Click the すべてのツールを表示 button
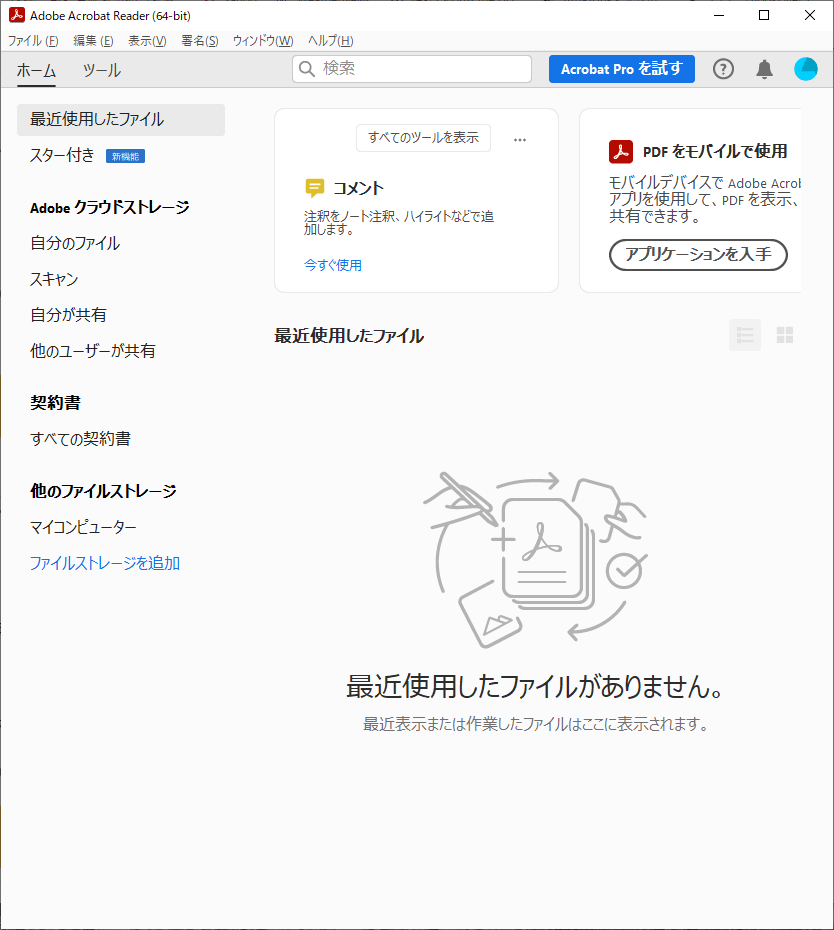This screenshot has width=834, height=930. (424, 138)
